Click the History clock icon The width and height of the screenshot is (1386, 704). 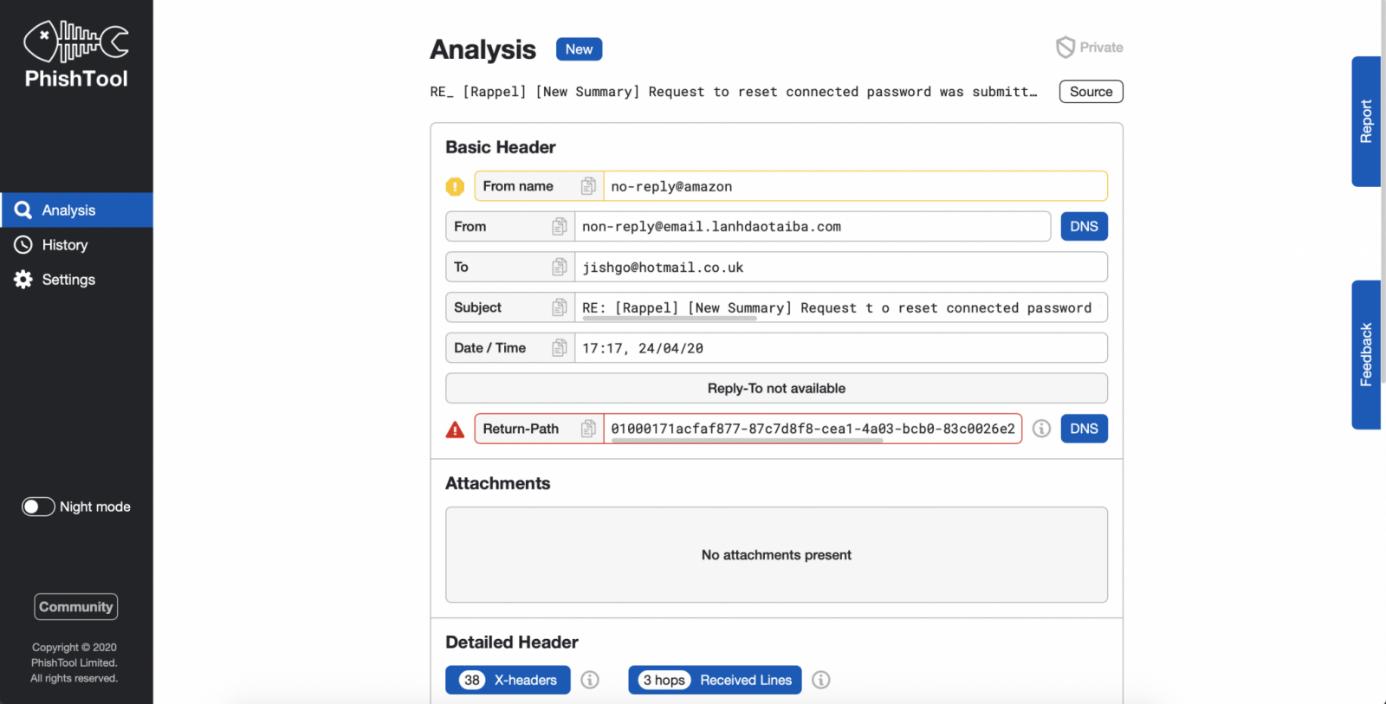[24, 245]
